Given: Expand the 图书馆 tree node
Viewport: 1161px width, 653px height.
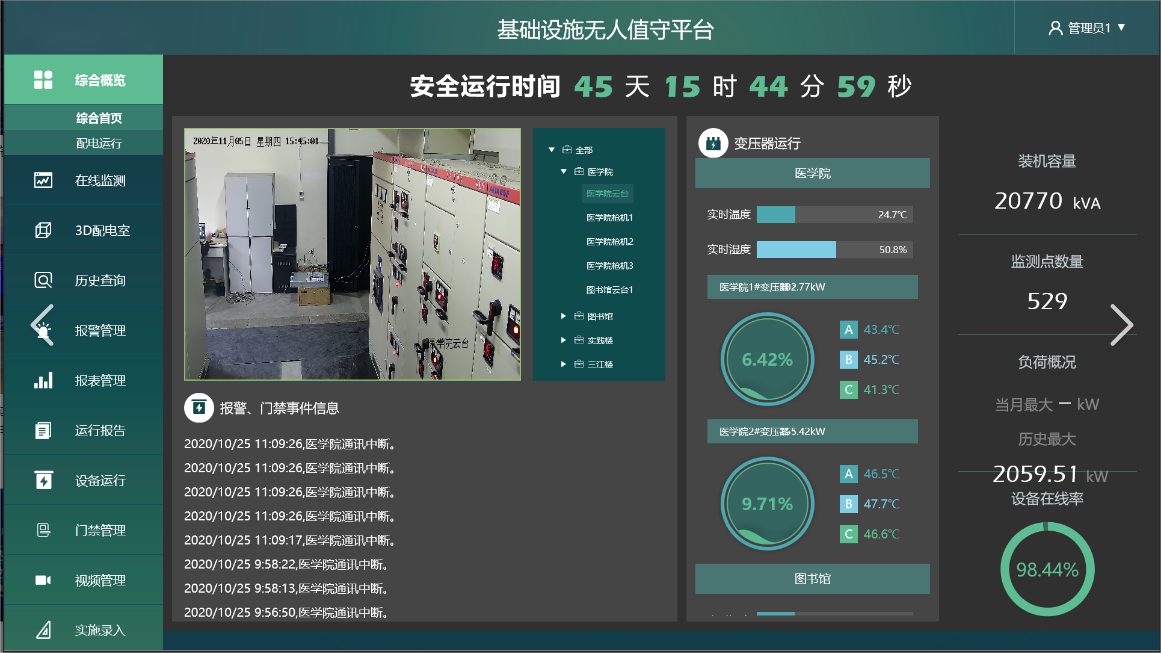Looking at the screenshot, I should 564,317.
